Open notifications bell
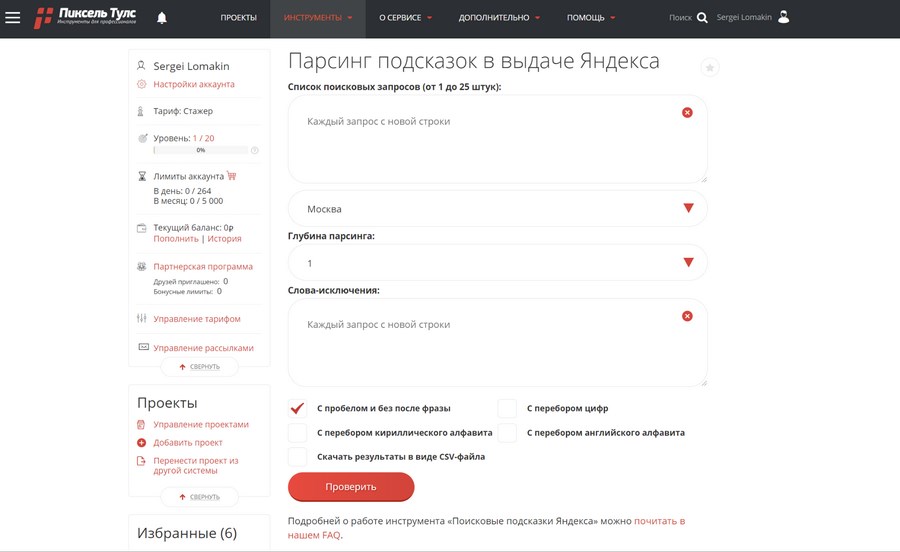 162,18
